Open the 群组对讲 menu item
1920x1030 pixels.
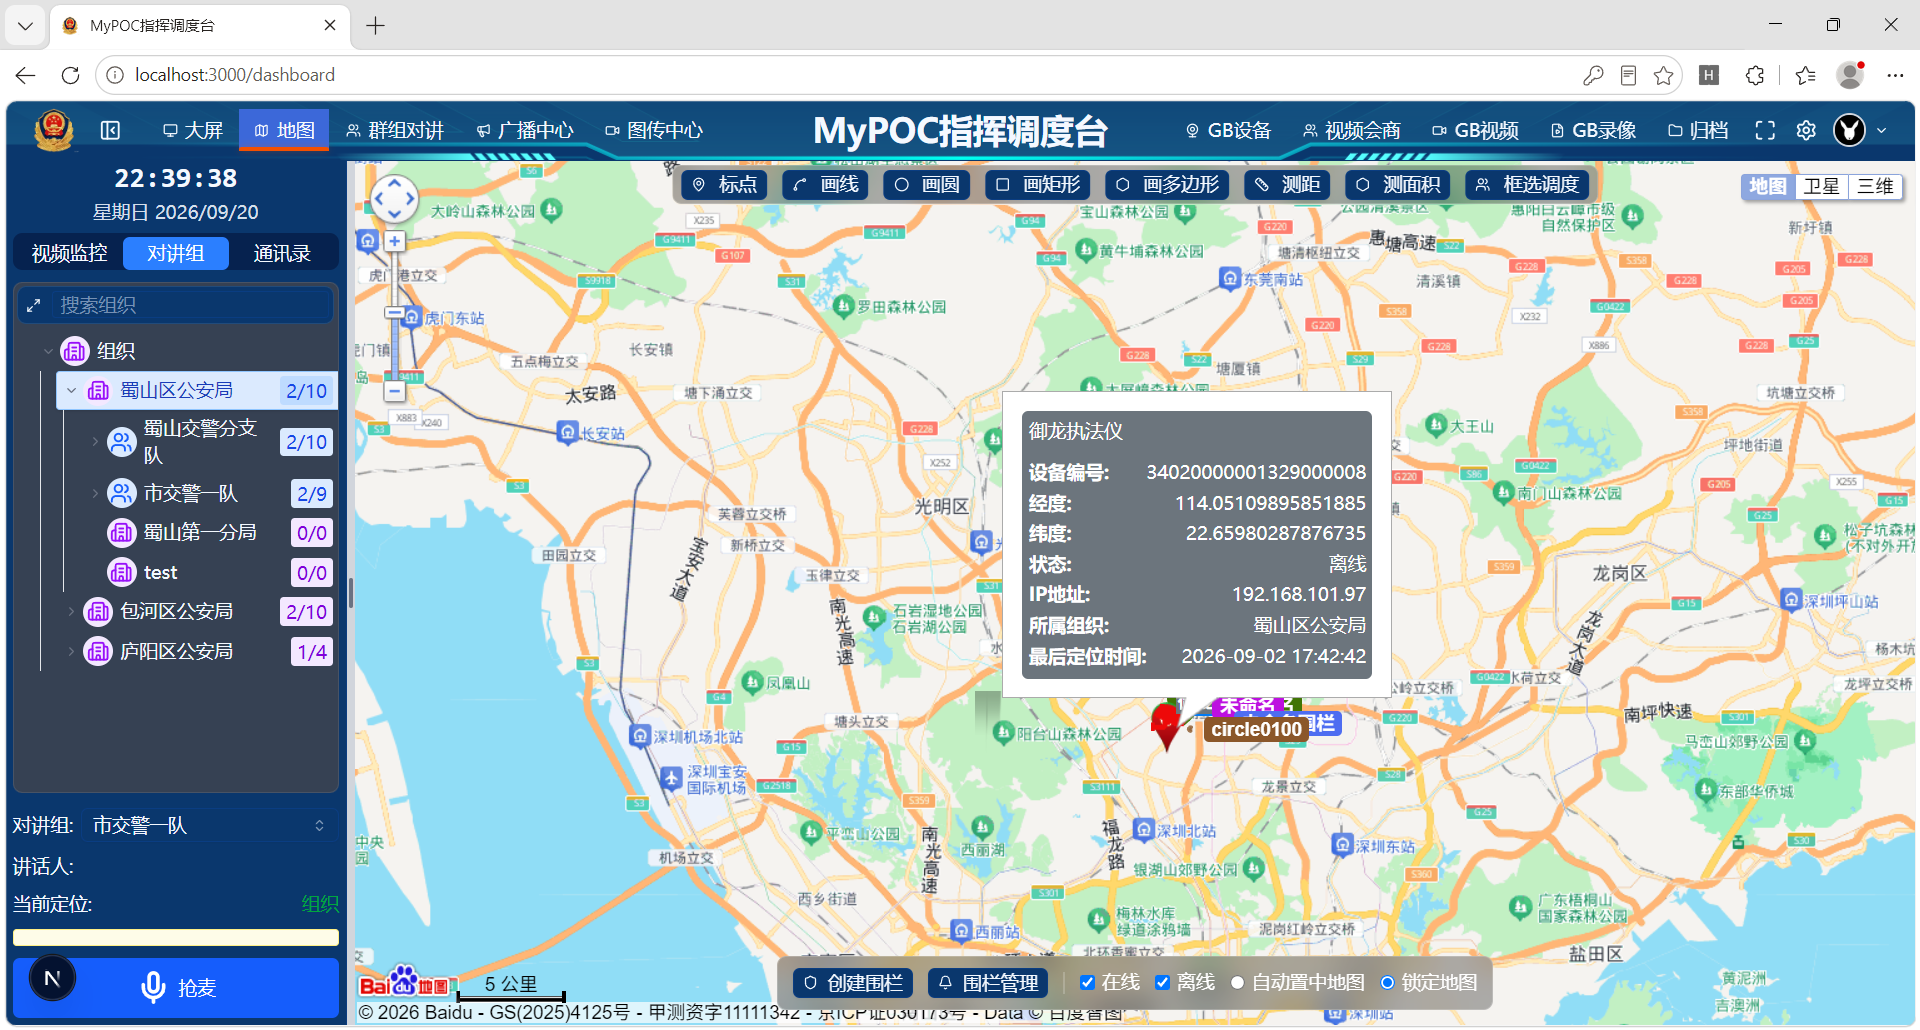394,131
